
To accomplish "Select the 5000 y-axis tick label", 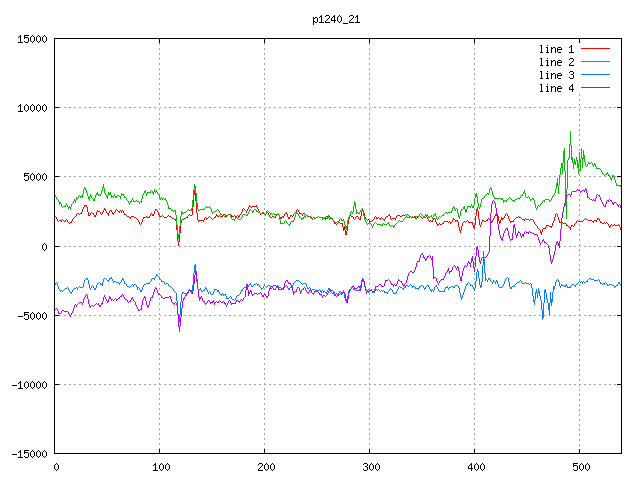I will (x=35, y=177).
